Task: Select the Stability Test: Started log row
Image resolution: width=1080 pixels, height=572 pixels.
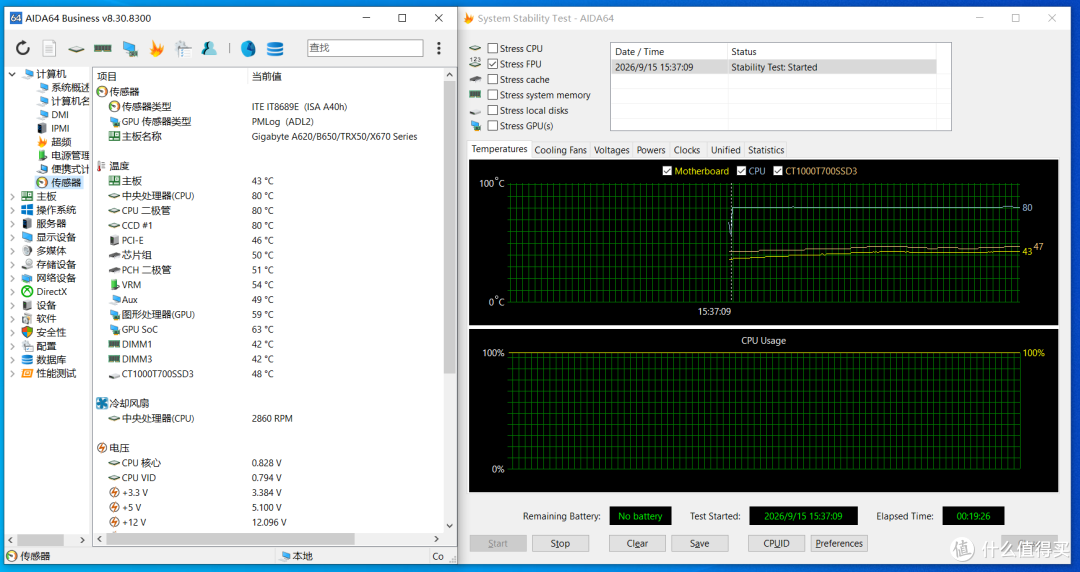Action: 774,67
